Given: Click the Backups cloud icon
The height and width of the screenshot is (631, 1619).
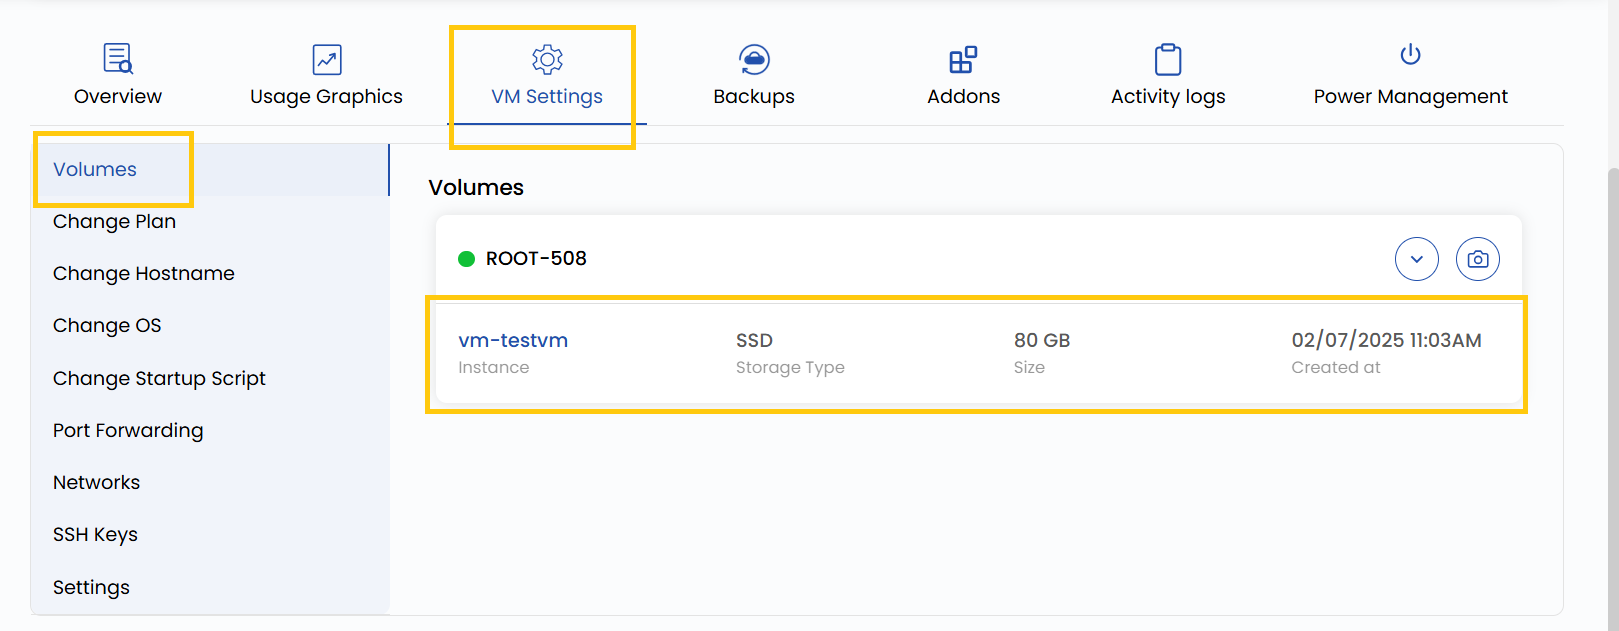Looking at the screenshot, I should pos(754,59).
